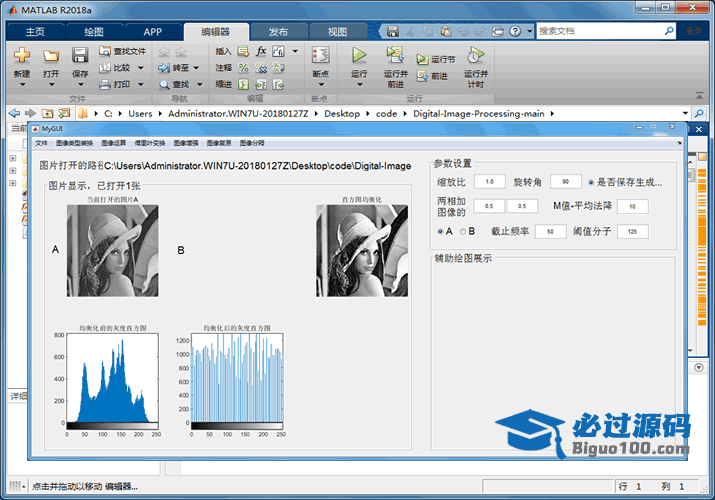Click the Open (打开) folder icon

[51, 56]
